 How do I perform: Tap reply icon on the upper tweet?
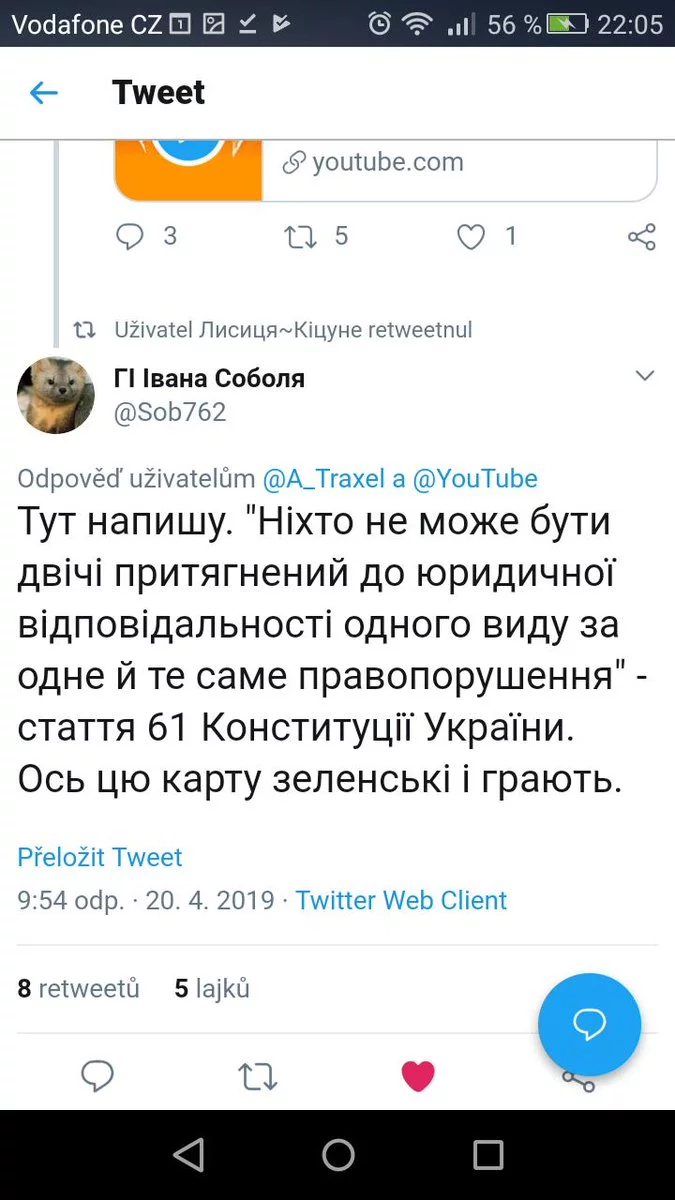pyautogui.click(x=131, y=236)
